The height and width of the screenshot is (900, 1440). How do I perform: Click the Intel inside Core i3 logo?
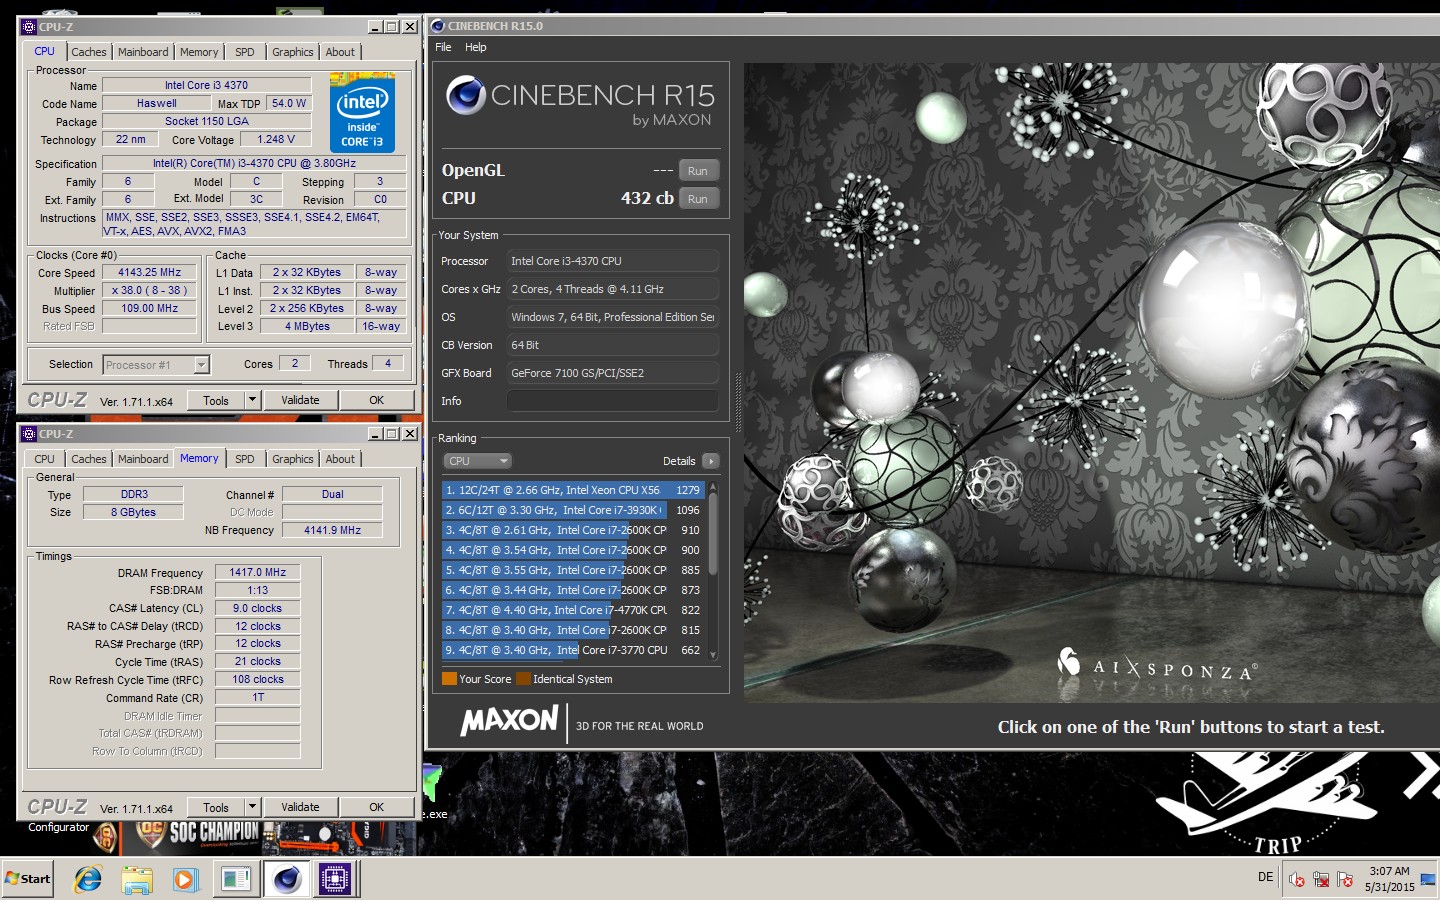pyautogui.click(x=362, y=112)
